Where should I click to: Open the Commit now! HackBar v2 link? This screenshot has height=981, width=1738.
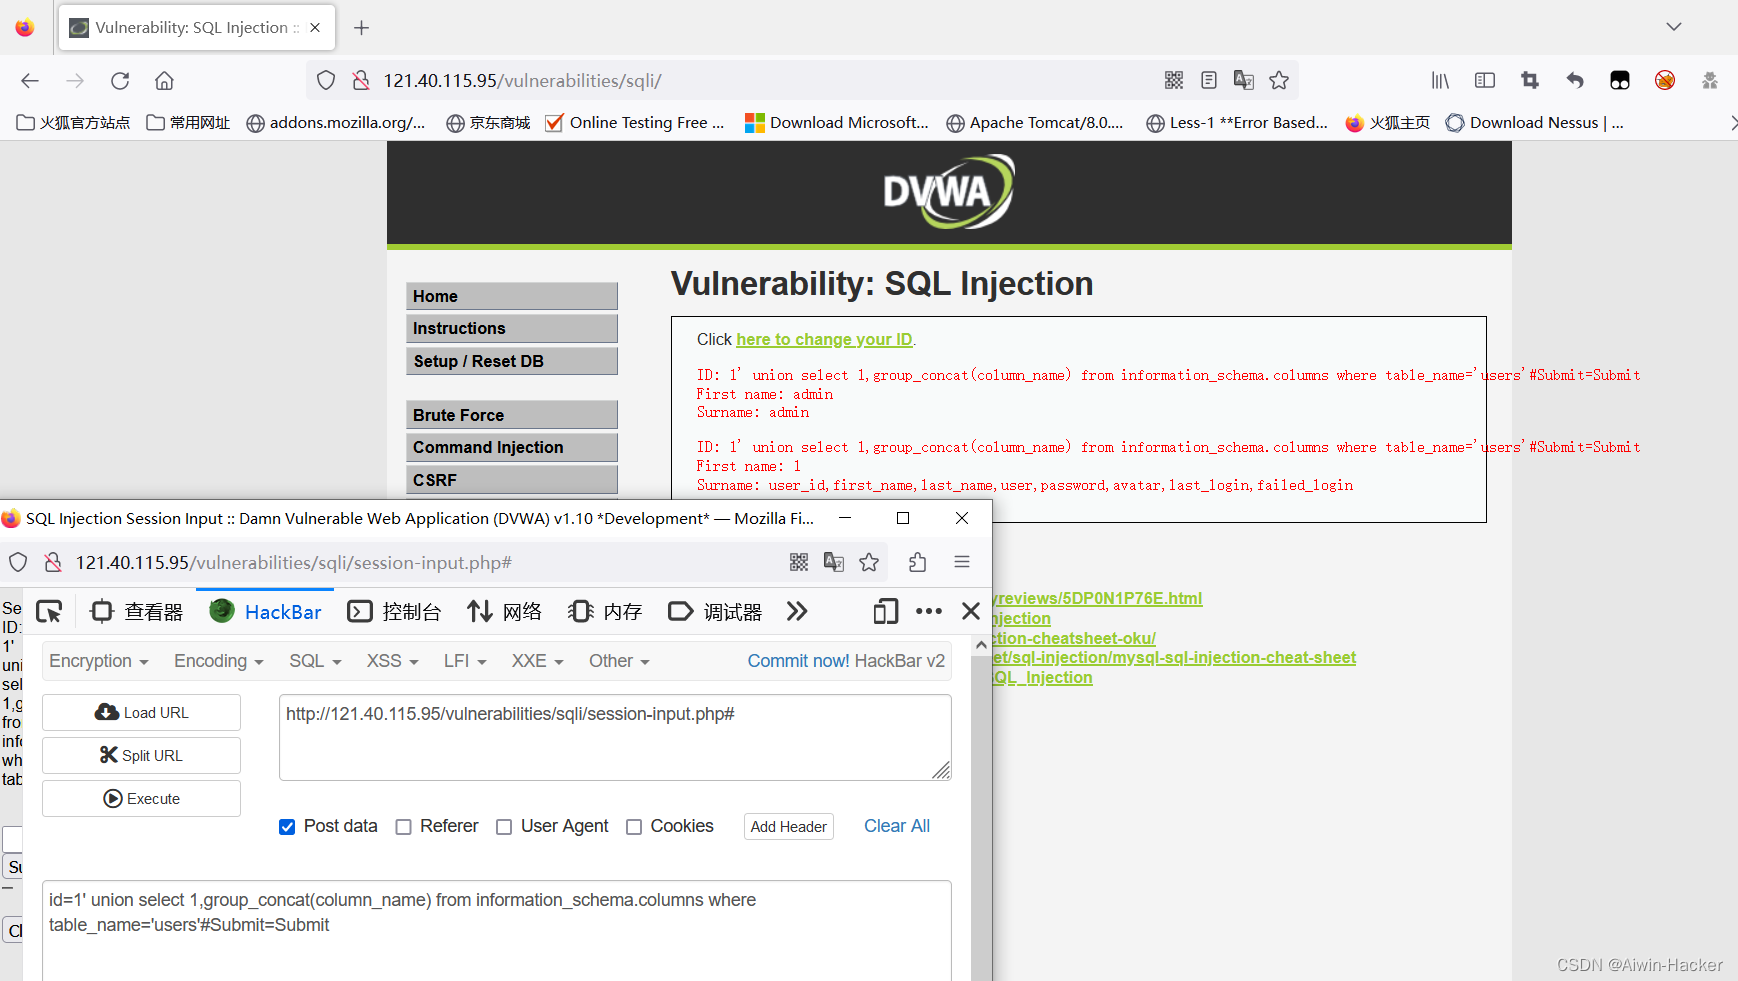[846, 661]
